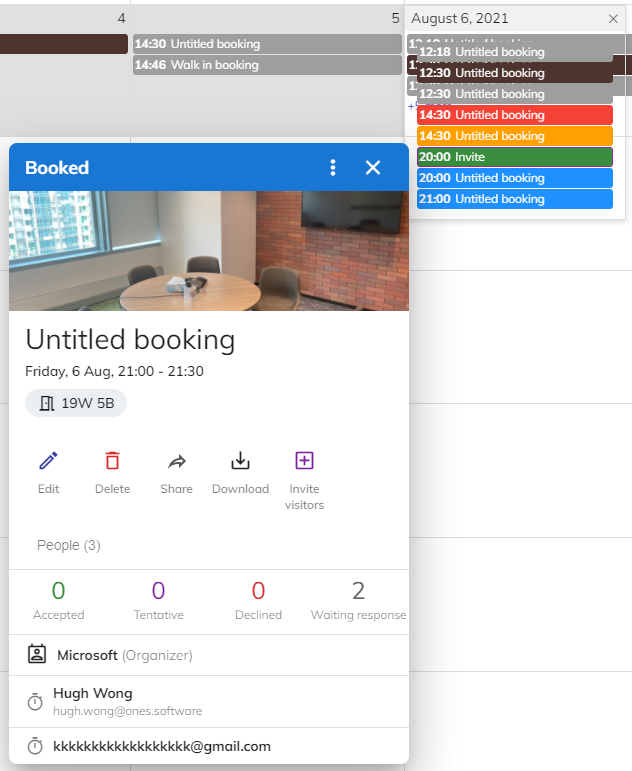The width and height of the screenshot is (632, 771).
Task: Select the red 14:30 Untitled booking
Action: pos(514,115)
